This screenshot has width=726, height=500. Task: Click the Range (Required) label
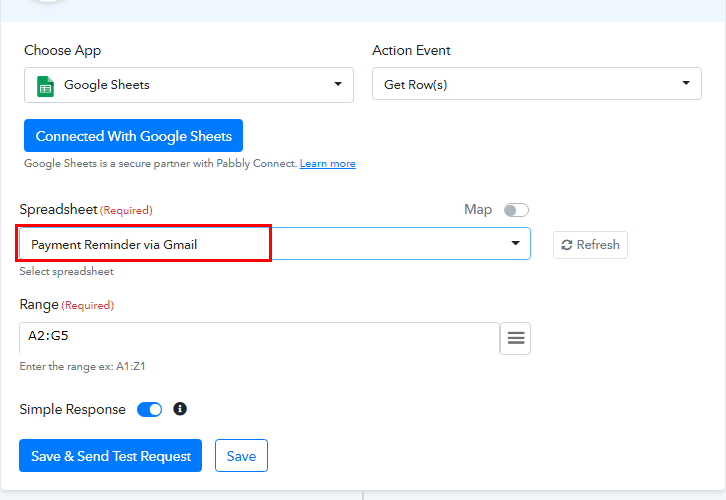(67, 305)
